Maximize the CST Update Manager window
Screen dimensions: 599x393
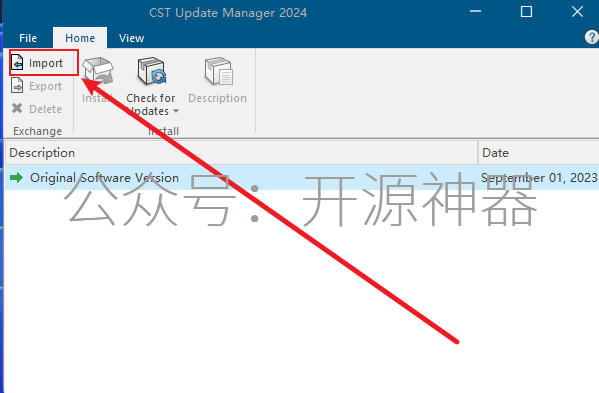click(526, 12)
